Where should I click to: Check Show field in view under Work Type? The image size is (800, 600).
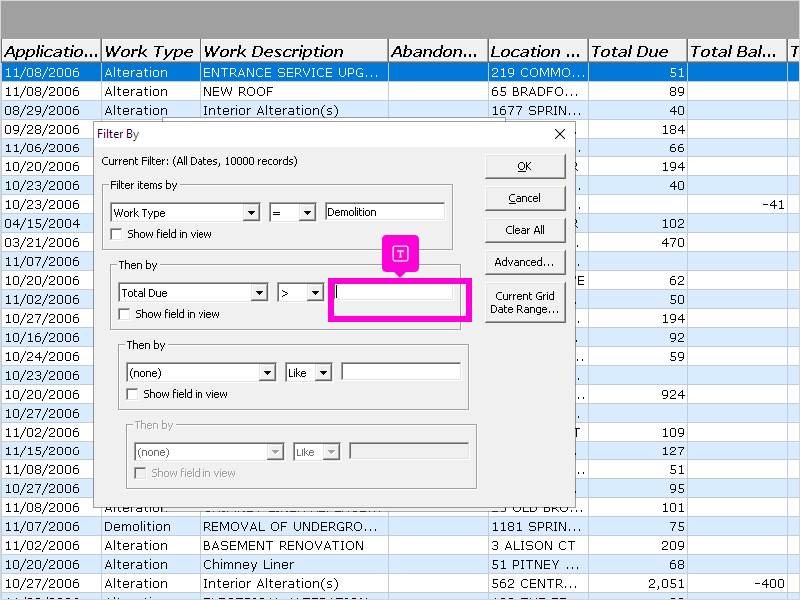point(116,234)
